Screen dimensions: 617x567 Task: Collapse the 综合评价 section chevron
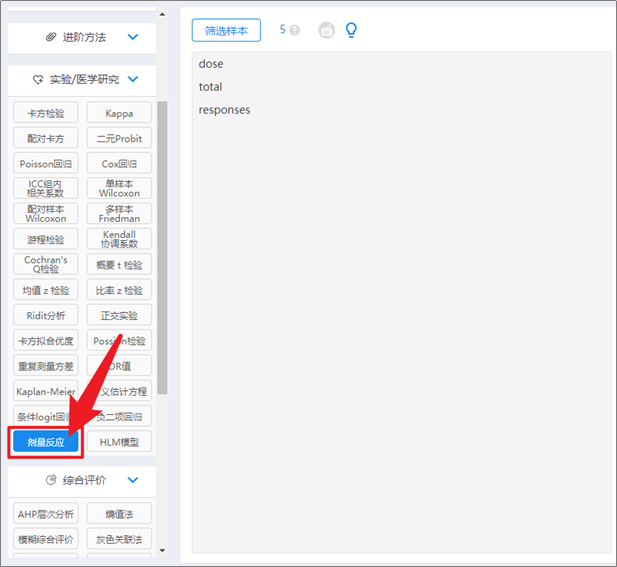(133, 480)
